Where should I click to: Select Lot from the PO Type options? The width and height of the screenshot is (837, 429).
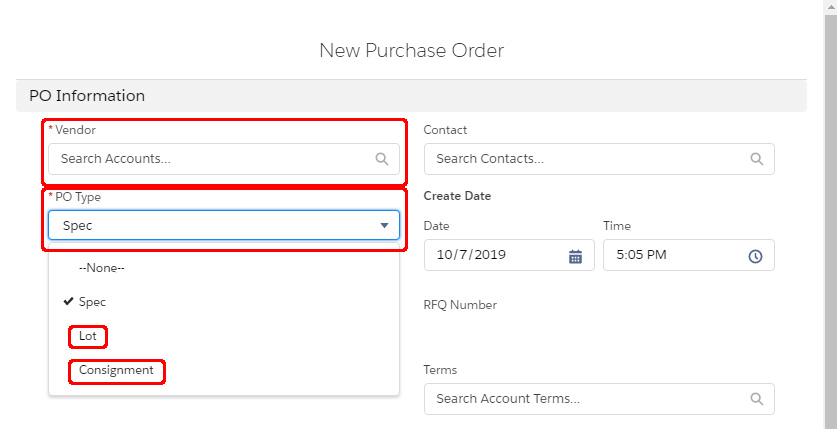click(88, 337)
